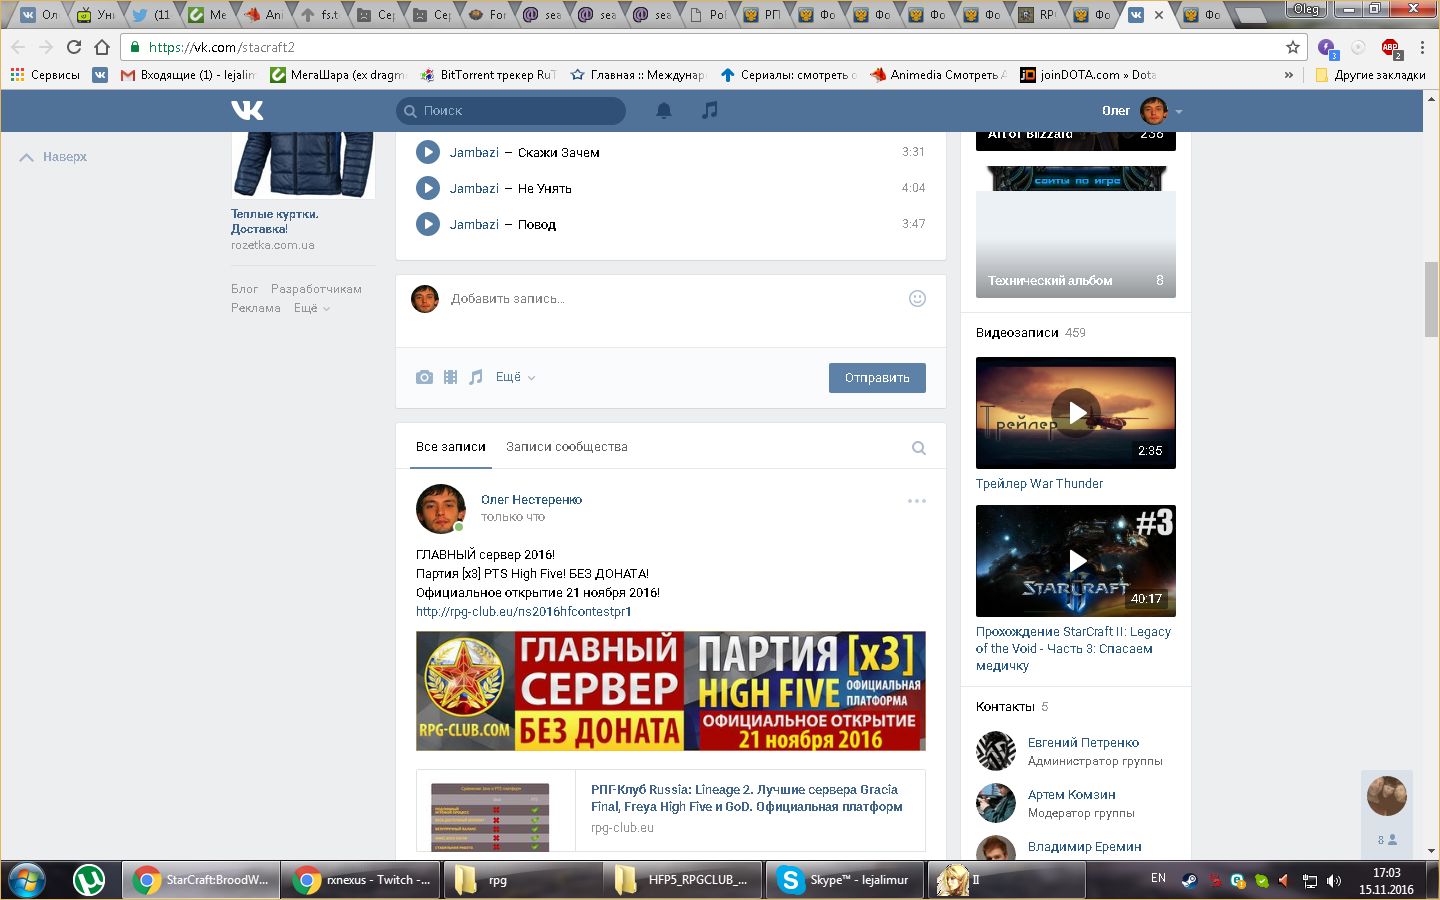The height and width of the screenshot is (900, 1440).
Task: Search the wall posts with magnifier icon
Action: point(919,448)
